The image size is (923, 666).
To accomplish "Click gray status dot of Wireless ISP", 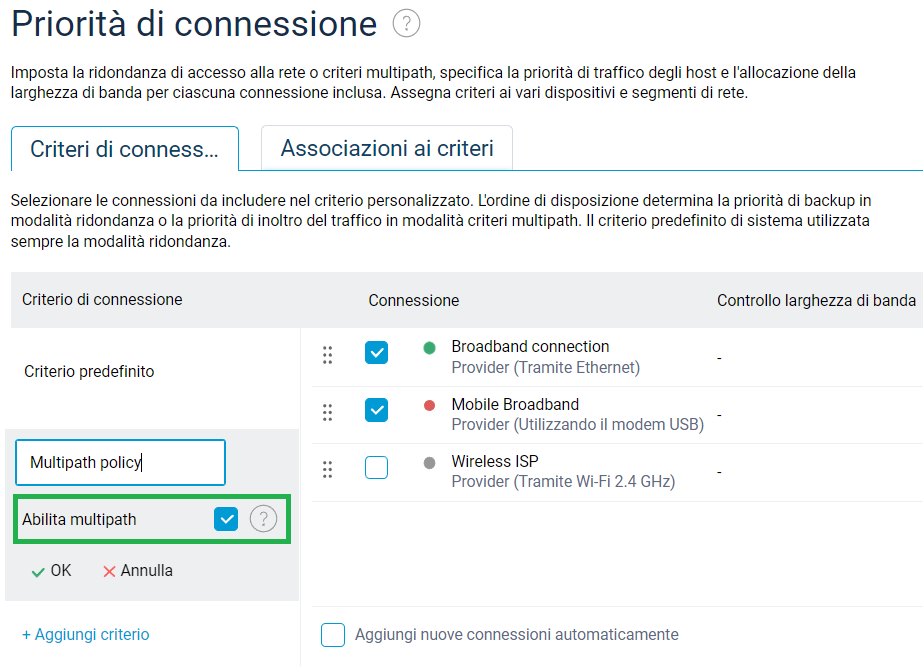I will click(430, 463).
